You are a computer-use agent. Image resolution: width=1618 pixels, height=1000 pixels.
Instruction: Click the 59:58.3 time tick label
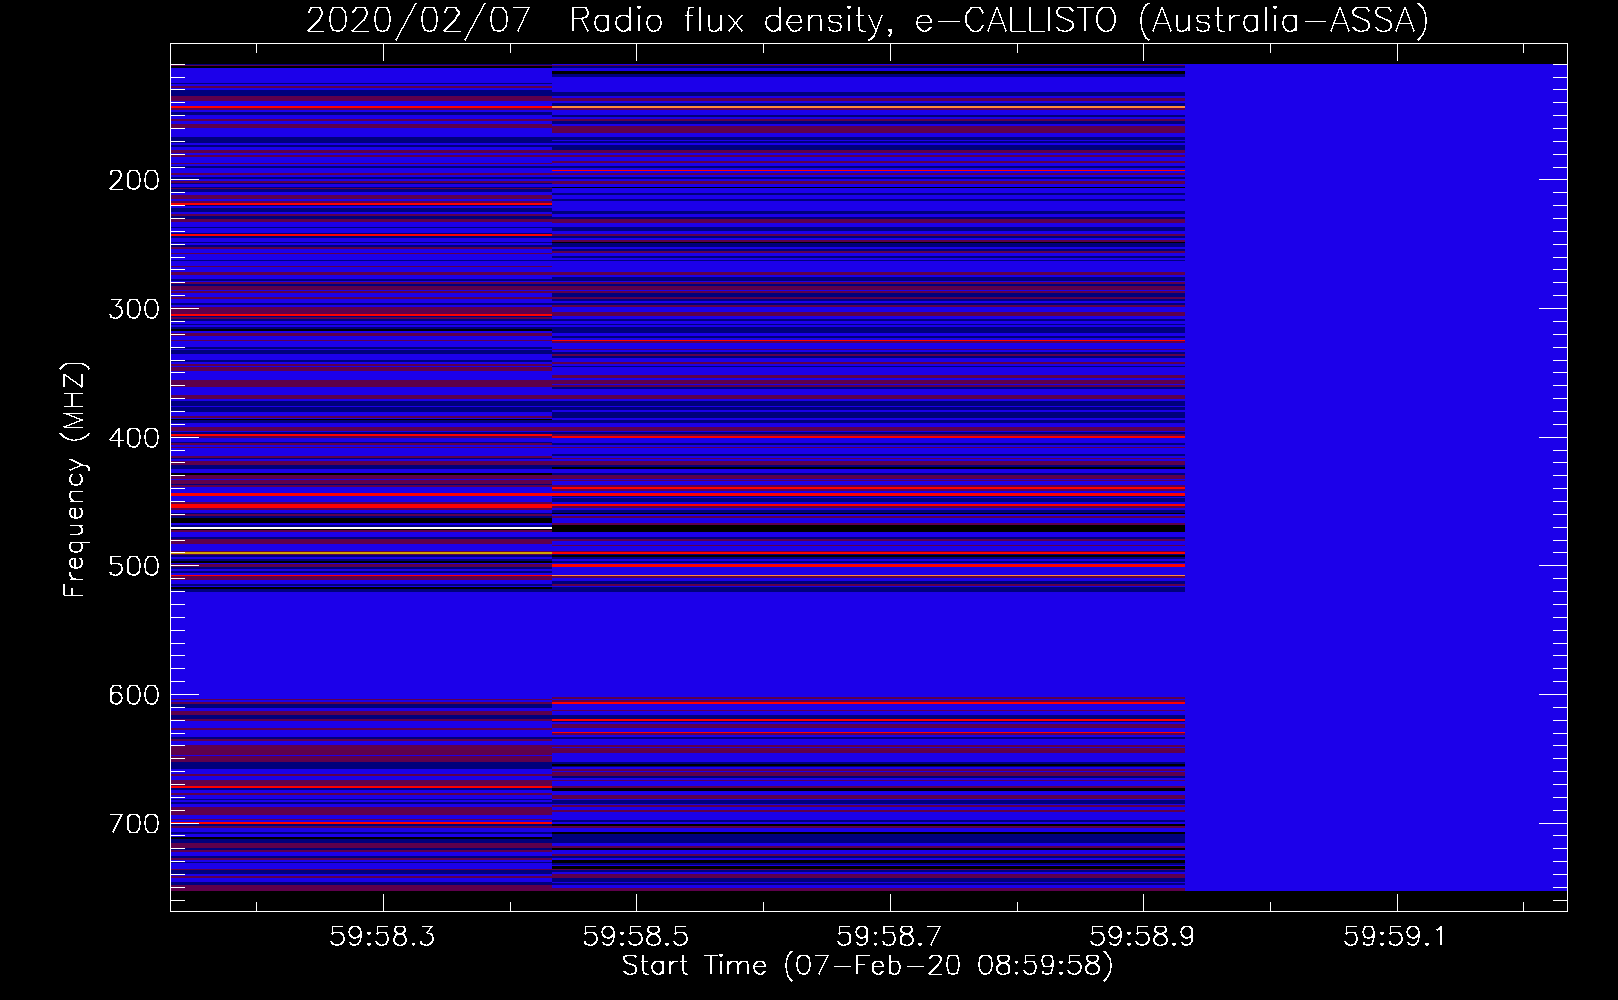(x=382, y=937)
